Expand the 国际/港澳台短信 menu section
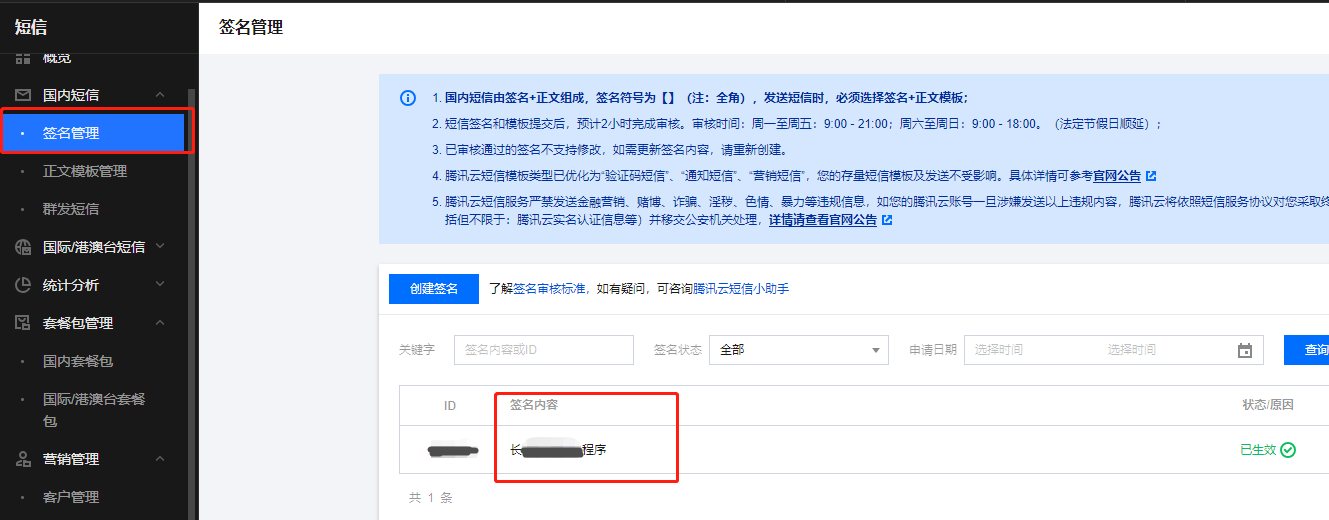The image size is (1329, 520). pyautogui.click(x=160, y=247)
